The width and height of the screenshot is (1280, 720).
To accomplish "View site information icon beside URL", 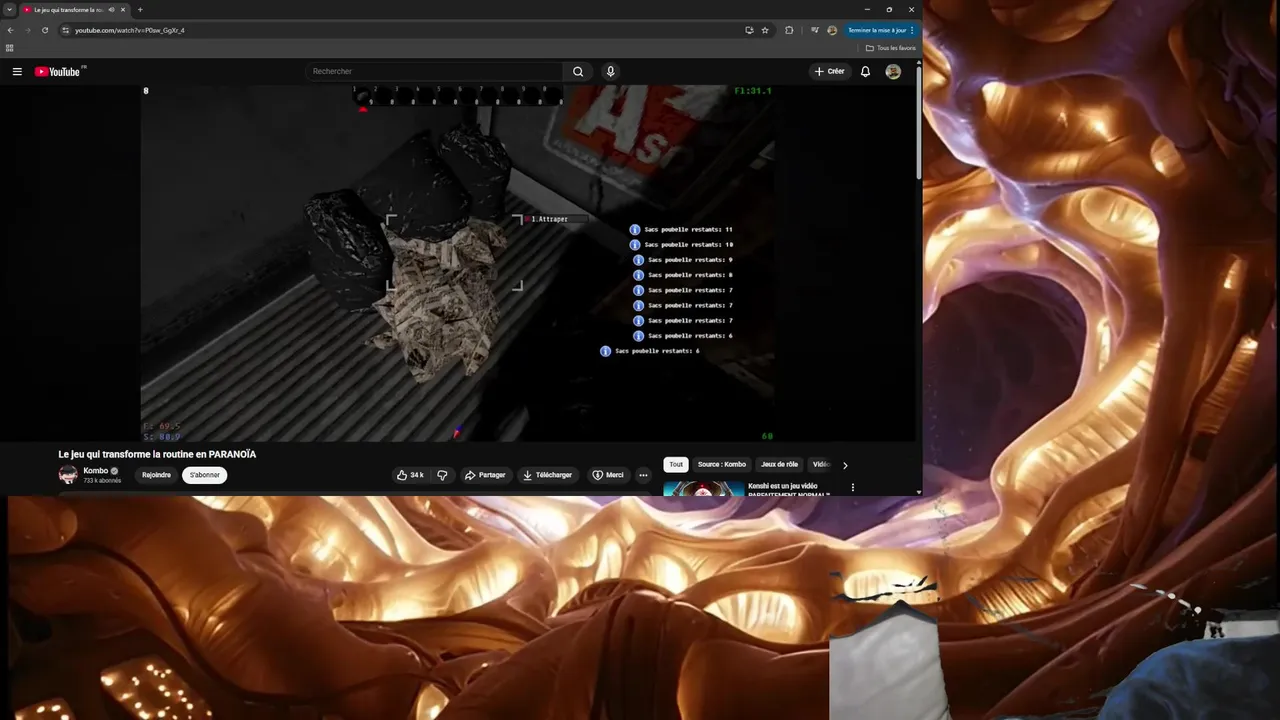I will (x=66, y=30).
